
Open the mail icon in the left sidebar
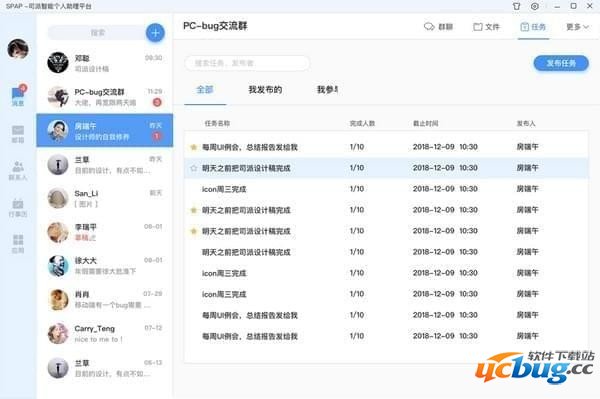[x=18, y=134]
